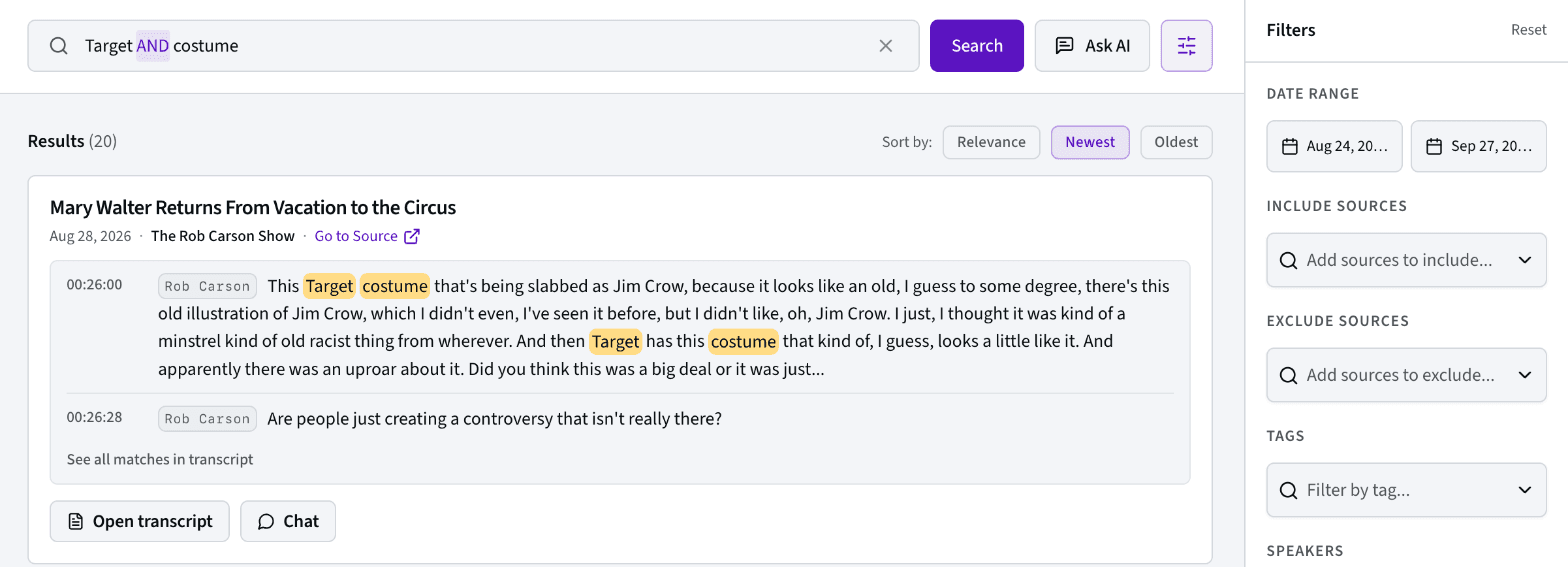Open Chat for this result
The image size is (1568, 567).
(288, 521)
